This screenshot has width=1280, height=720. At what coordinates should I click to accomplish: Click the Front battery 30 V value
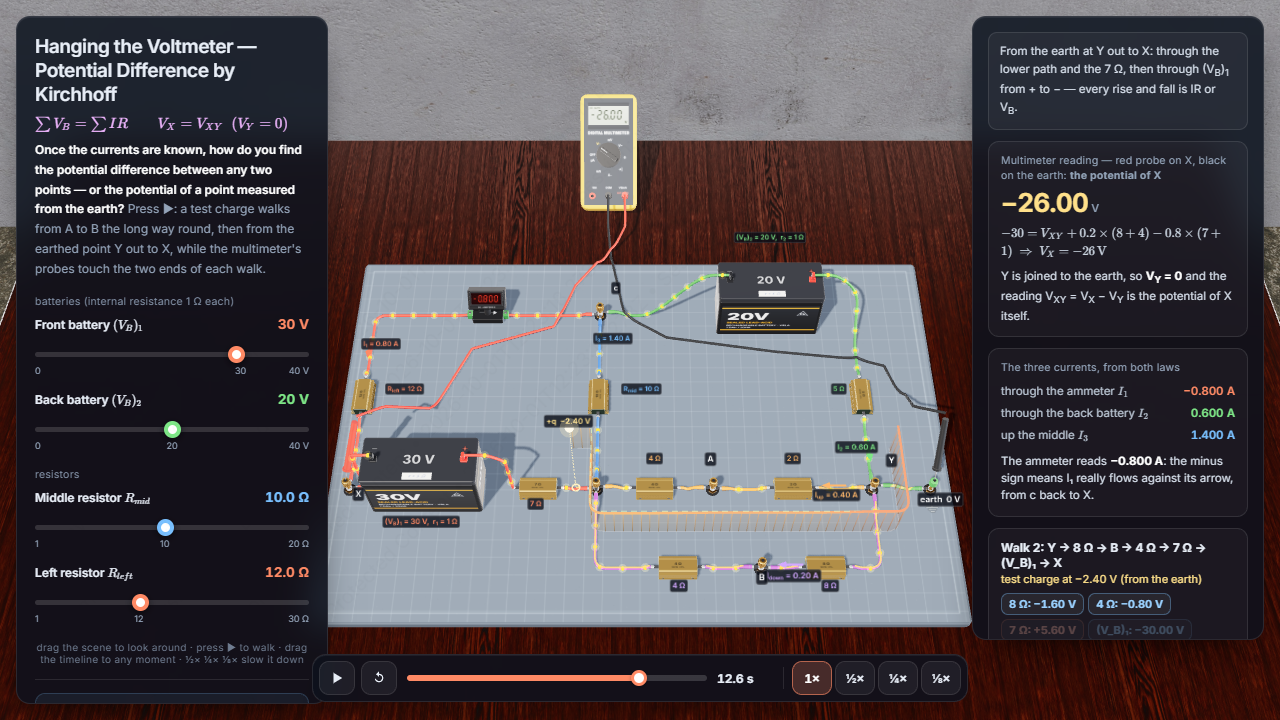tap(293, 325)
